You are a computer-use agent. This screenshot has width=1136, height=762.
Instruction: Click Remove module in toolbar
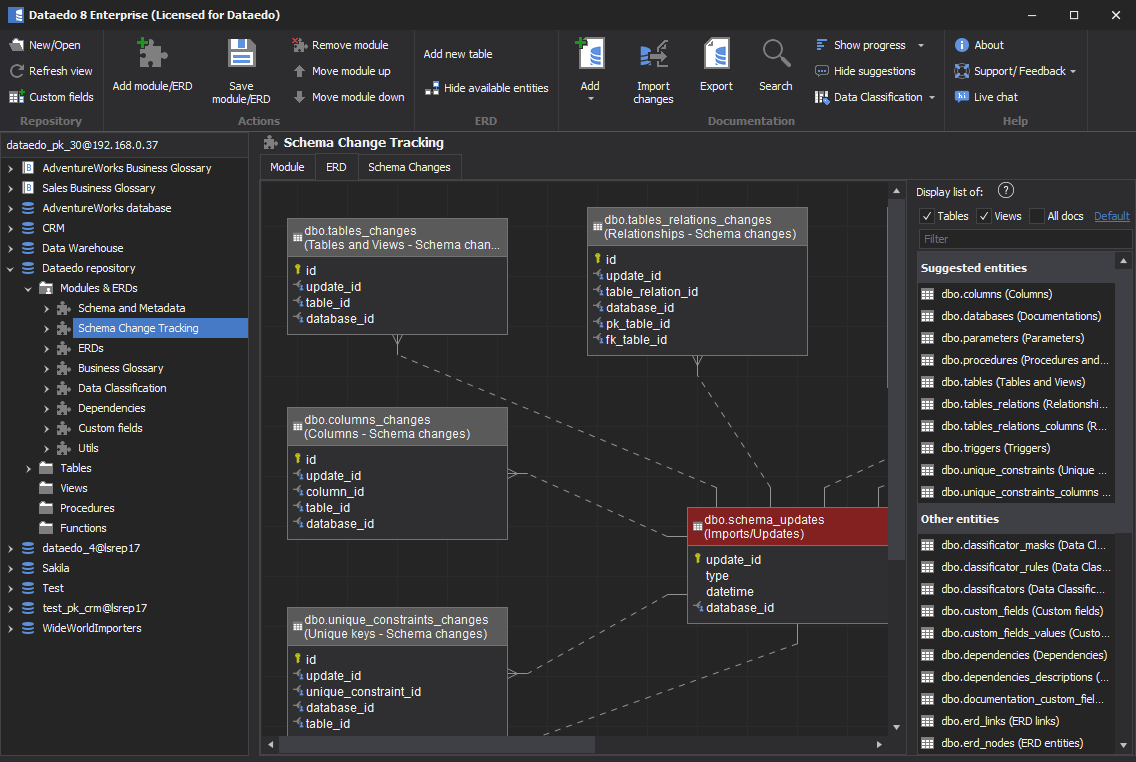(x=340, y=45)
